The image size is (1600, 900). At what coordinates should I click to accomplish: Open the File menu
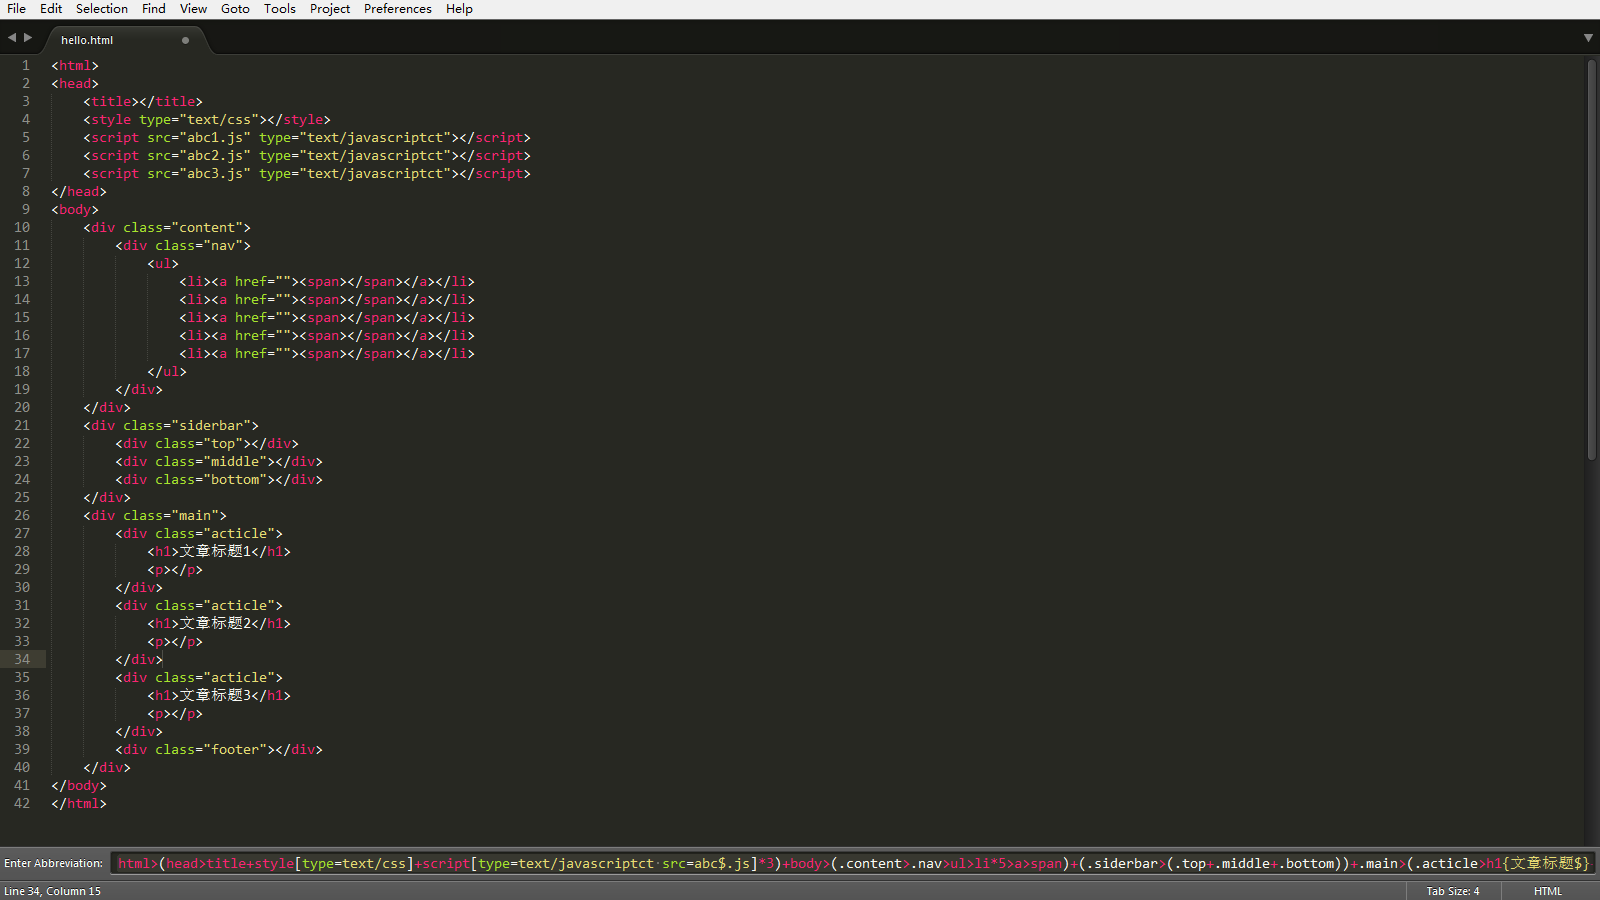pos(16,9)
